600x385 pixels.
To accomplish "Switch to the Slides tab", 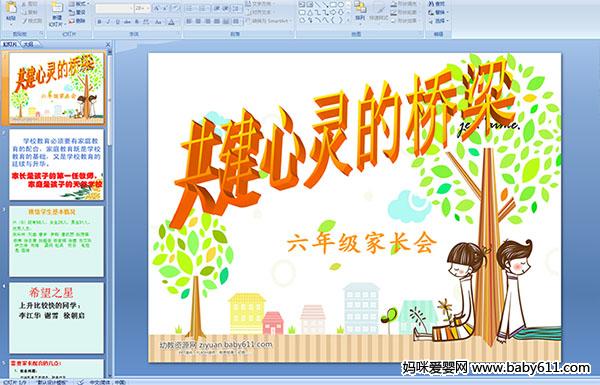I will coord(10,44).
